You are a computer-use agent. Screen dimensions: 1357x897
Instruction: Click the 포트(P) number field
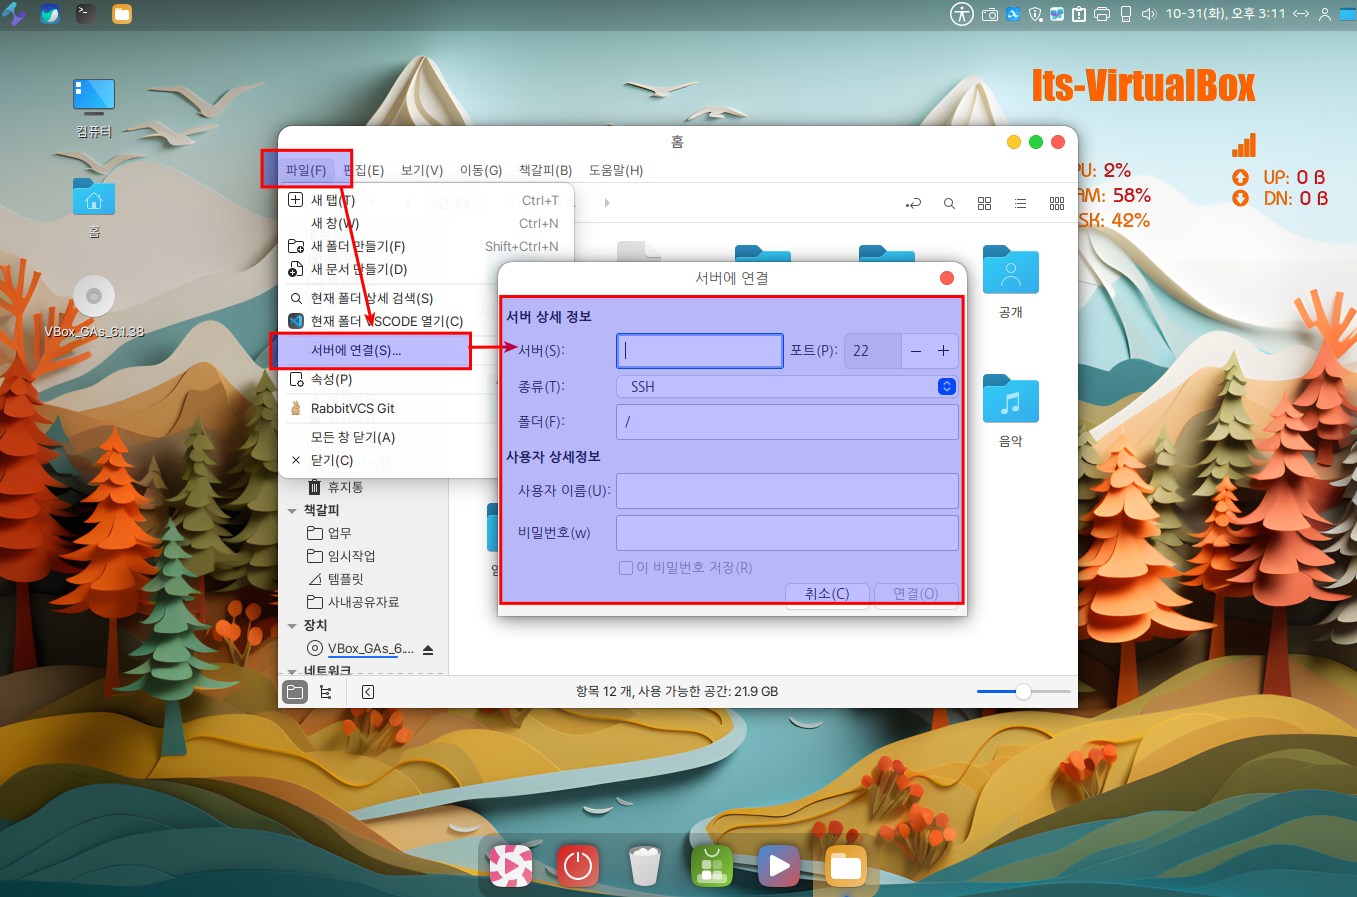[873, 351]
